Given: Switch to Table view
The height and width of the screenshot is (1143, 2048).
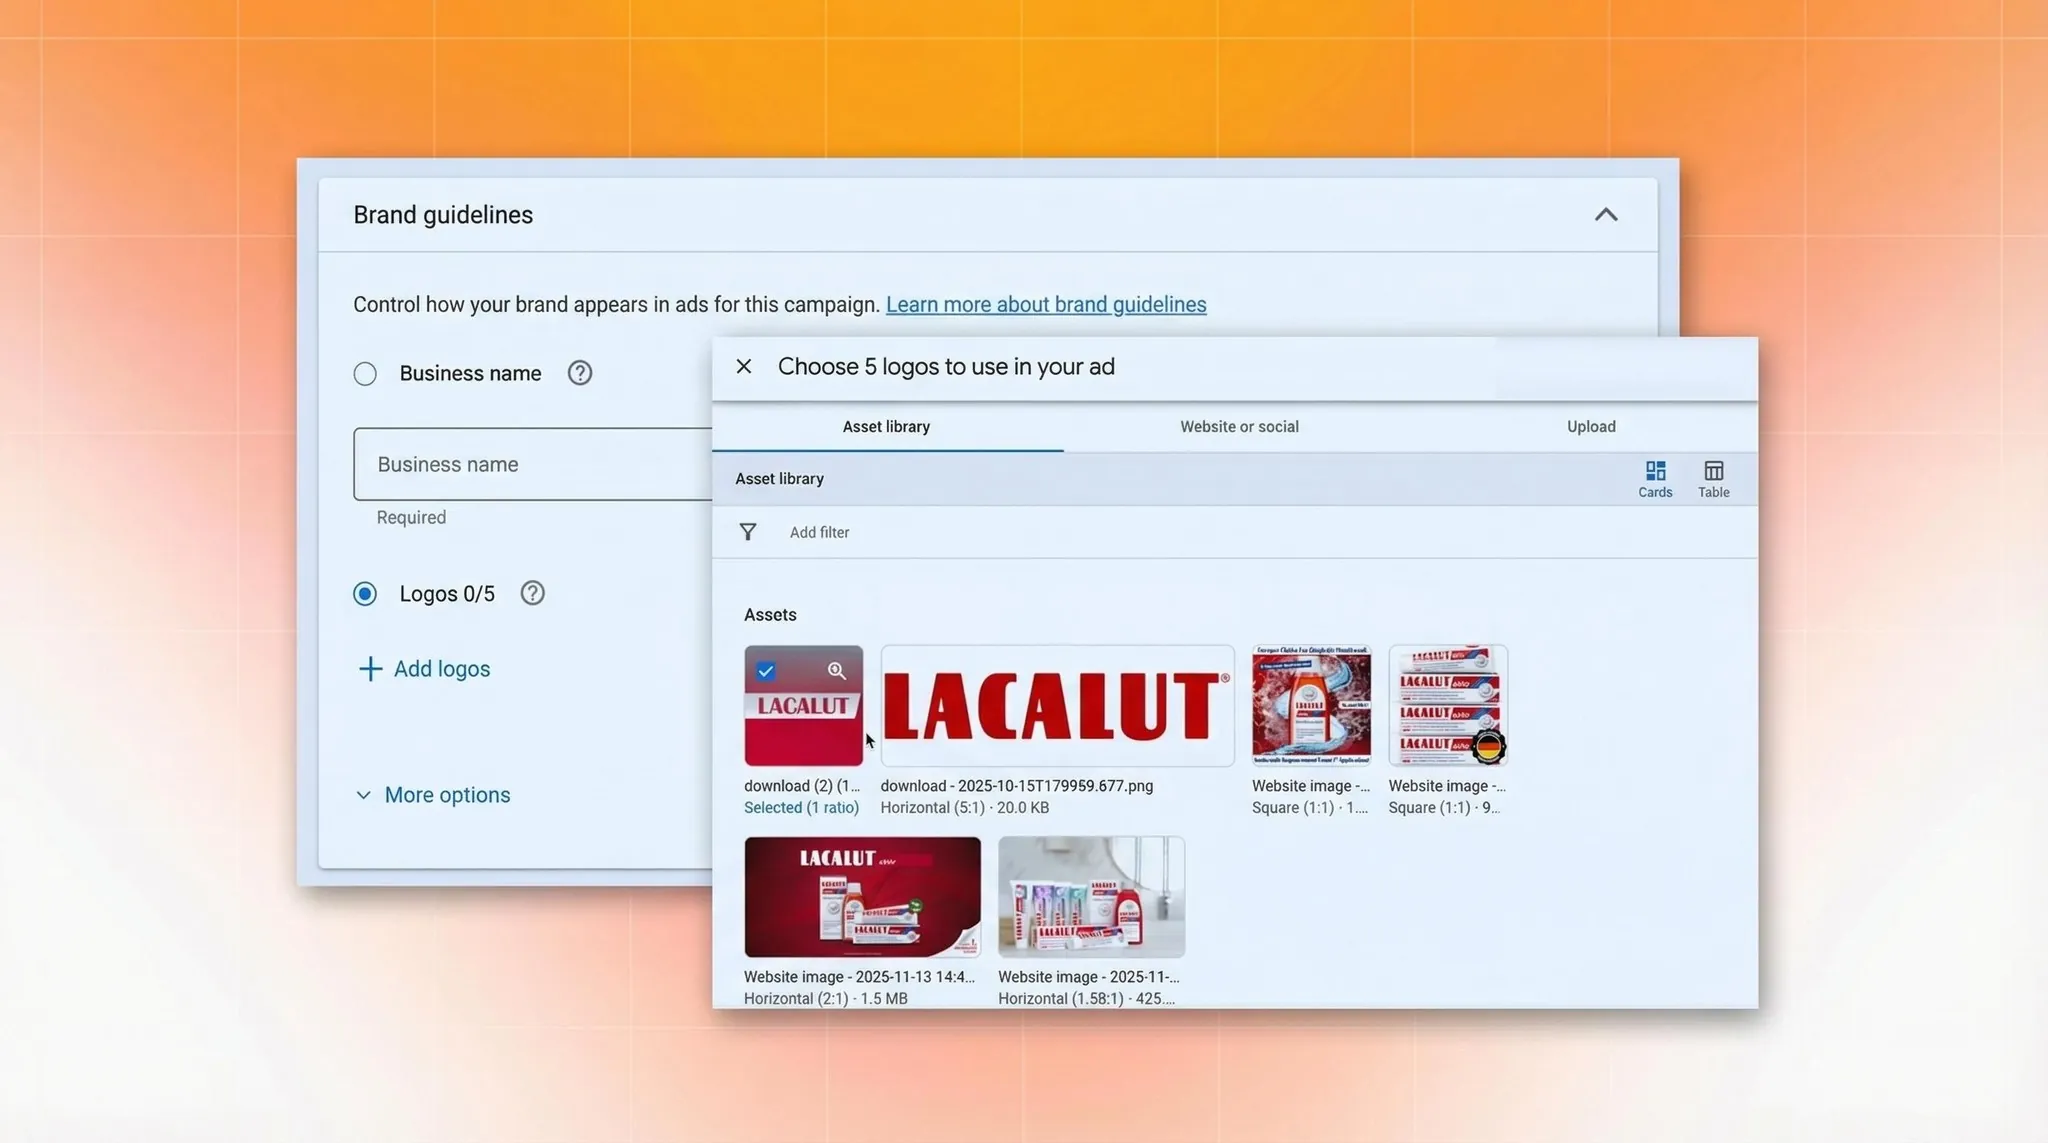Looking at the screenshot, I should pos(1713,479).
